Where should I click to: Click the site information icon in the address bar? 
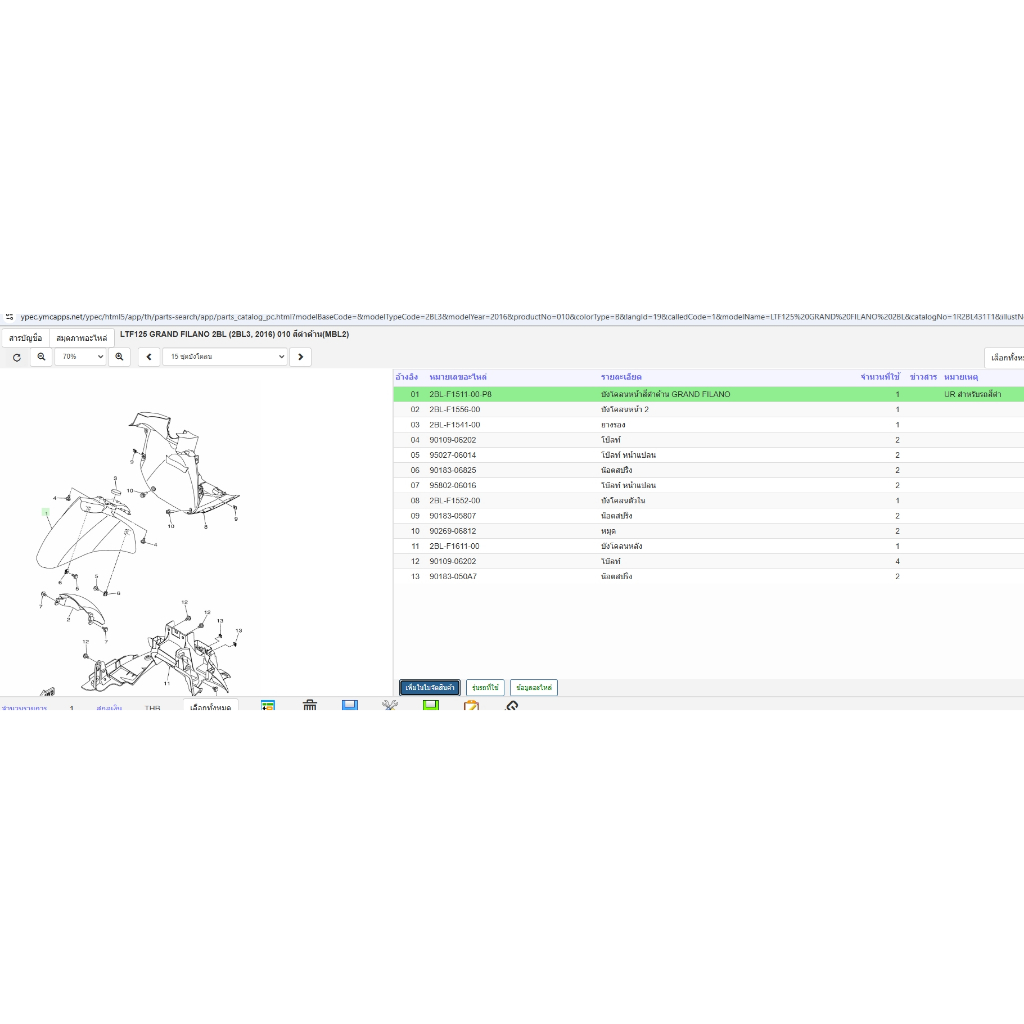pyautogui.click(x=9, y=317)
